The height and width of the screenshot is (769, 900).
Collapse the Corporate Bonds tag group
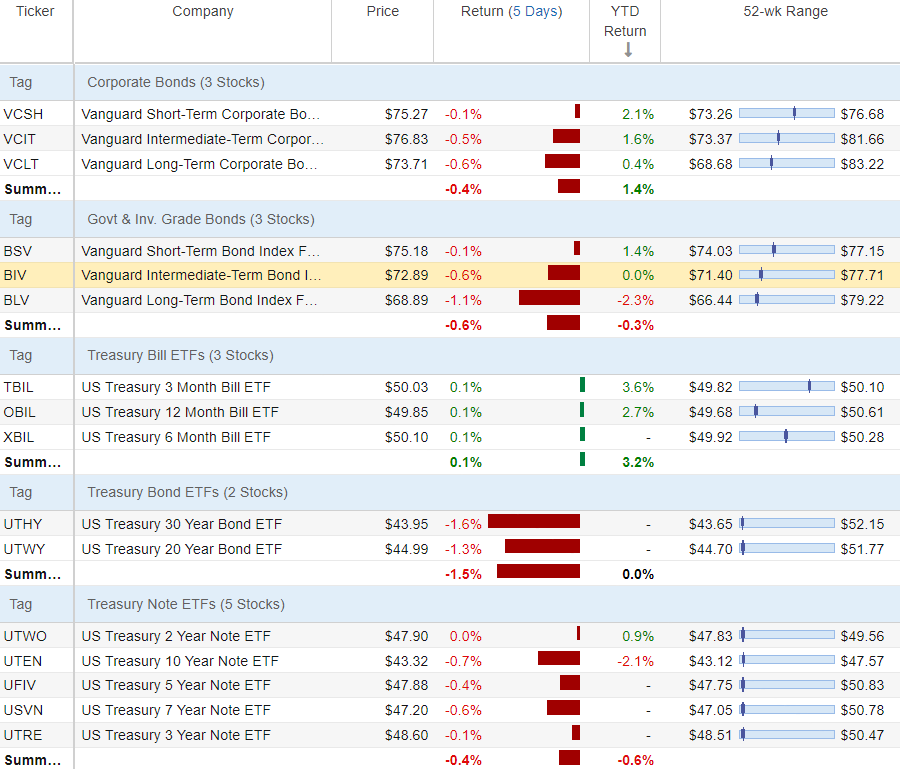(176, 83)
